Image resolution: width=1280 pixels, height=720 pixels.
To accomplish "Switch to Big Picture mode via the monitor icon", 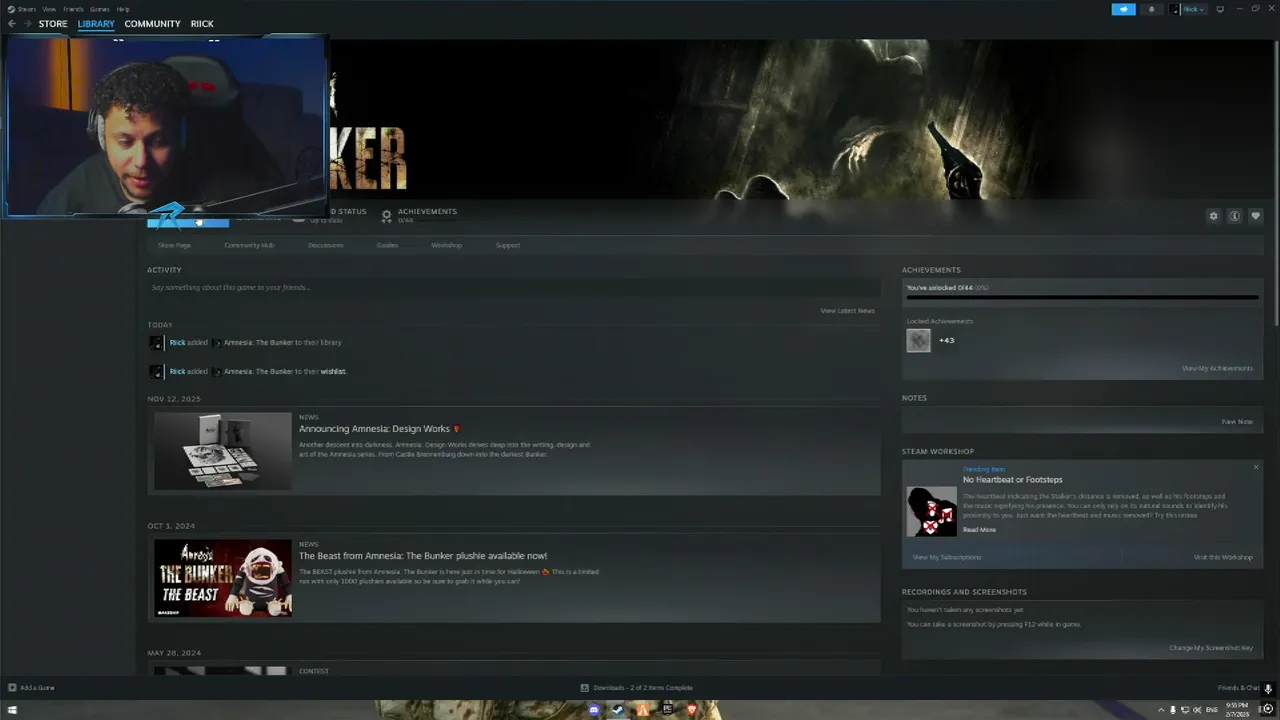I will click(x=1220, y=9).
